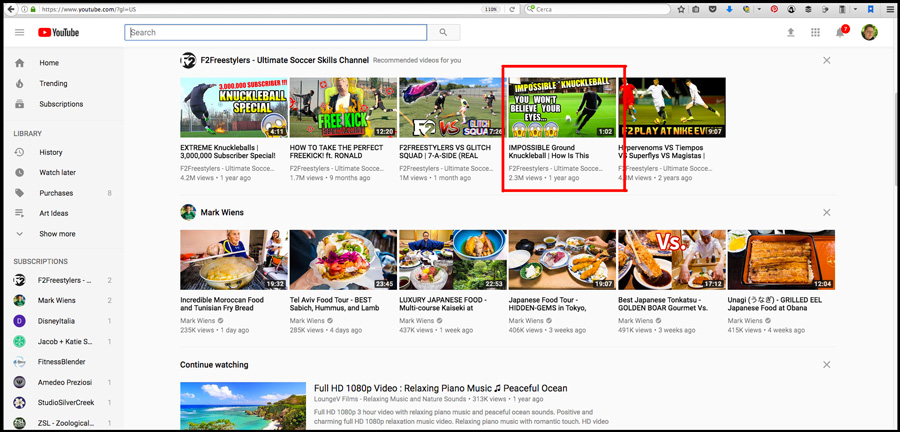This screenshot has height=432, width=900.
Task: Click the 110% zoom level indicator
Action: point(491,10)
